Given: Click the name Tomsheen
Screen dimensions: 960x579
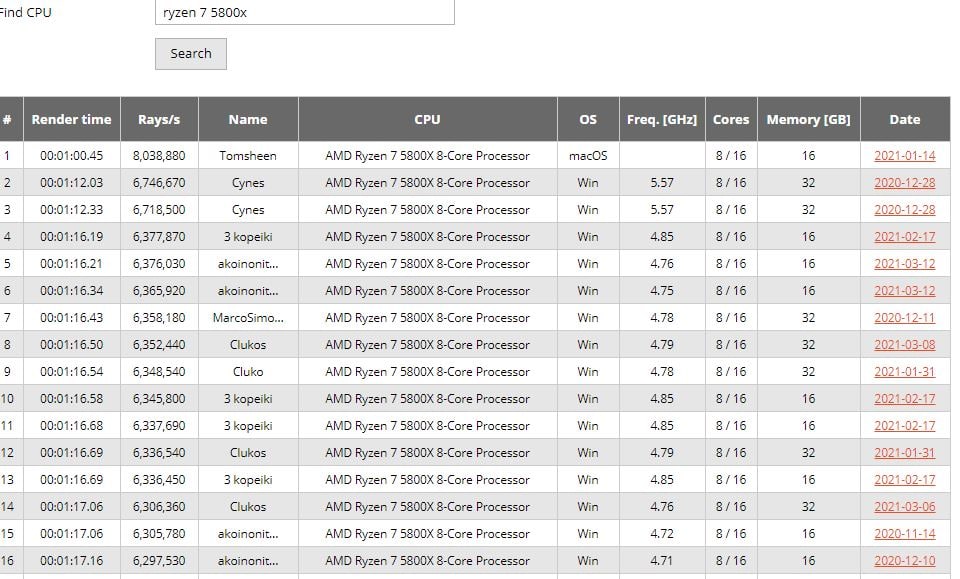Looking at the screenshot, I should point(248,155).
